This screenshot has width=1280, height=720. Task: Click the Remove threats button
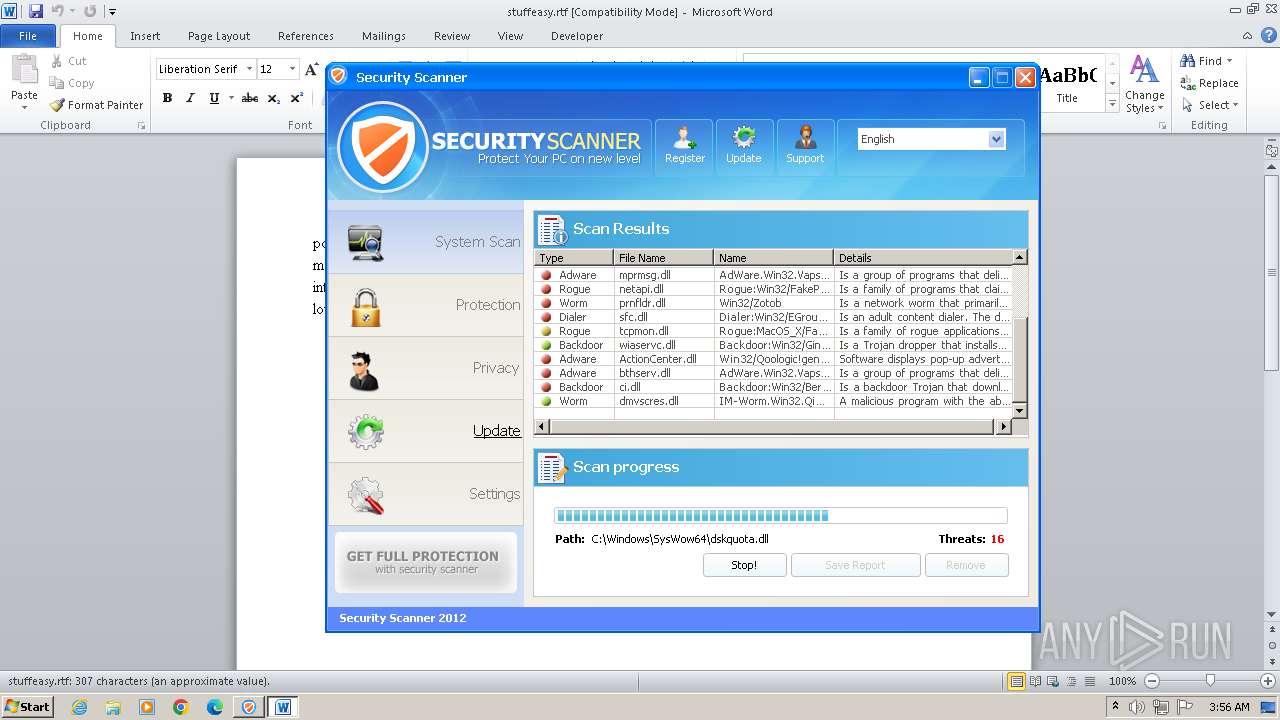click(966, 565)
